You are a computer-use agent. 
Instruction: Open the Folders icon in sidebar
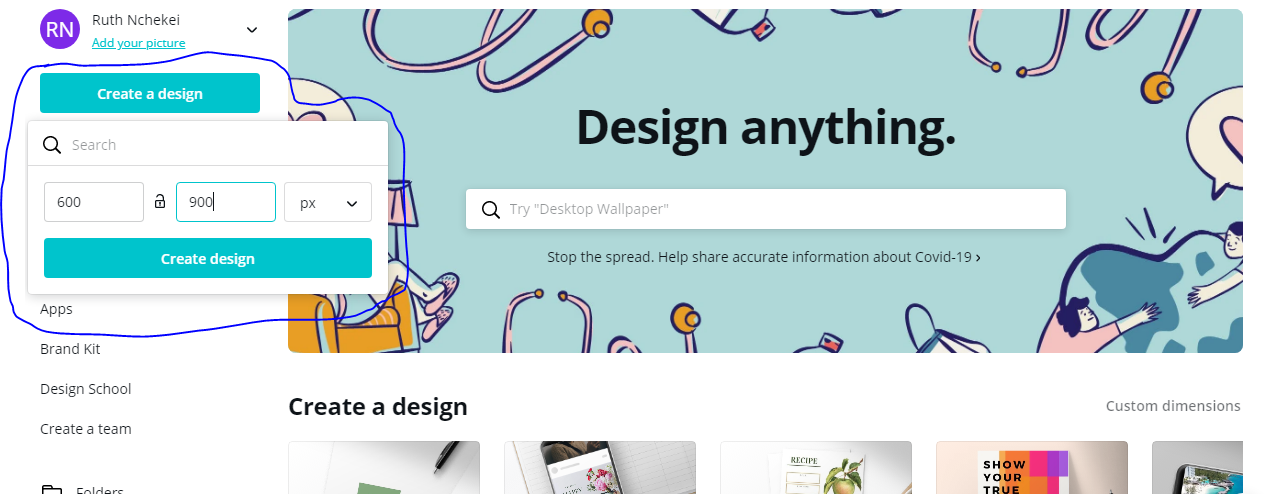(52, 490)
